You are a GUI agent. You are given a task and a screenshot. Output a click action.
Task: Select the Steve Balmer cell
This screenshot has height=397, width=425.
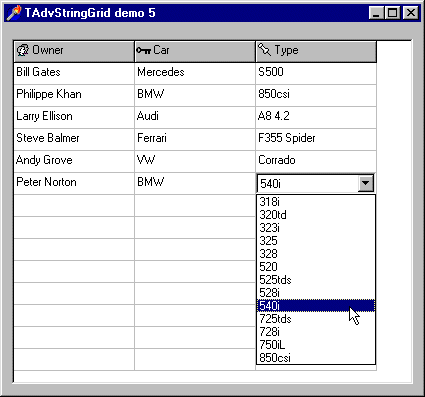click(x=74, y=139)
